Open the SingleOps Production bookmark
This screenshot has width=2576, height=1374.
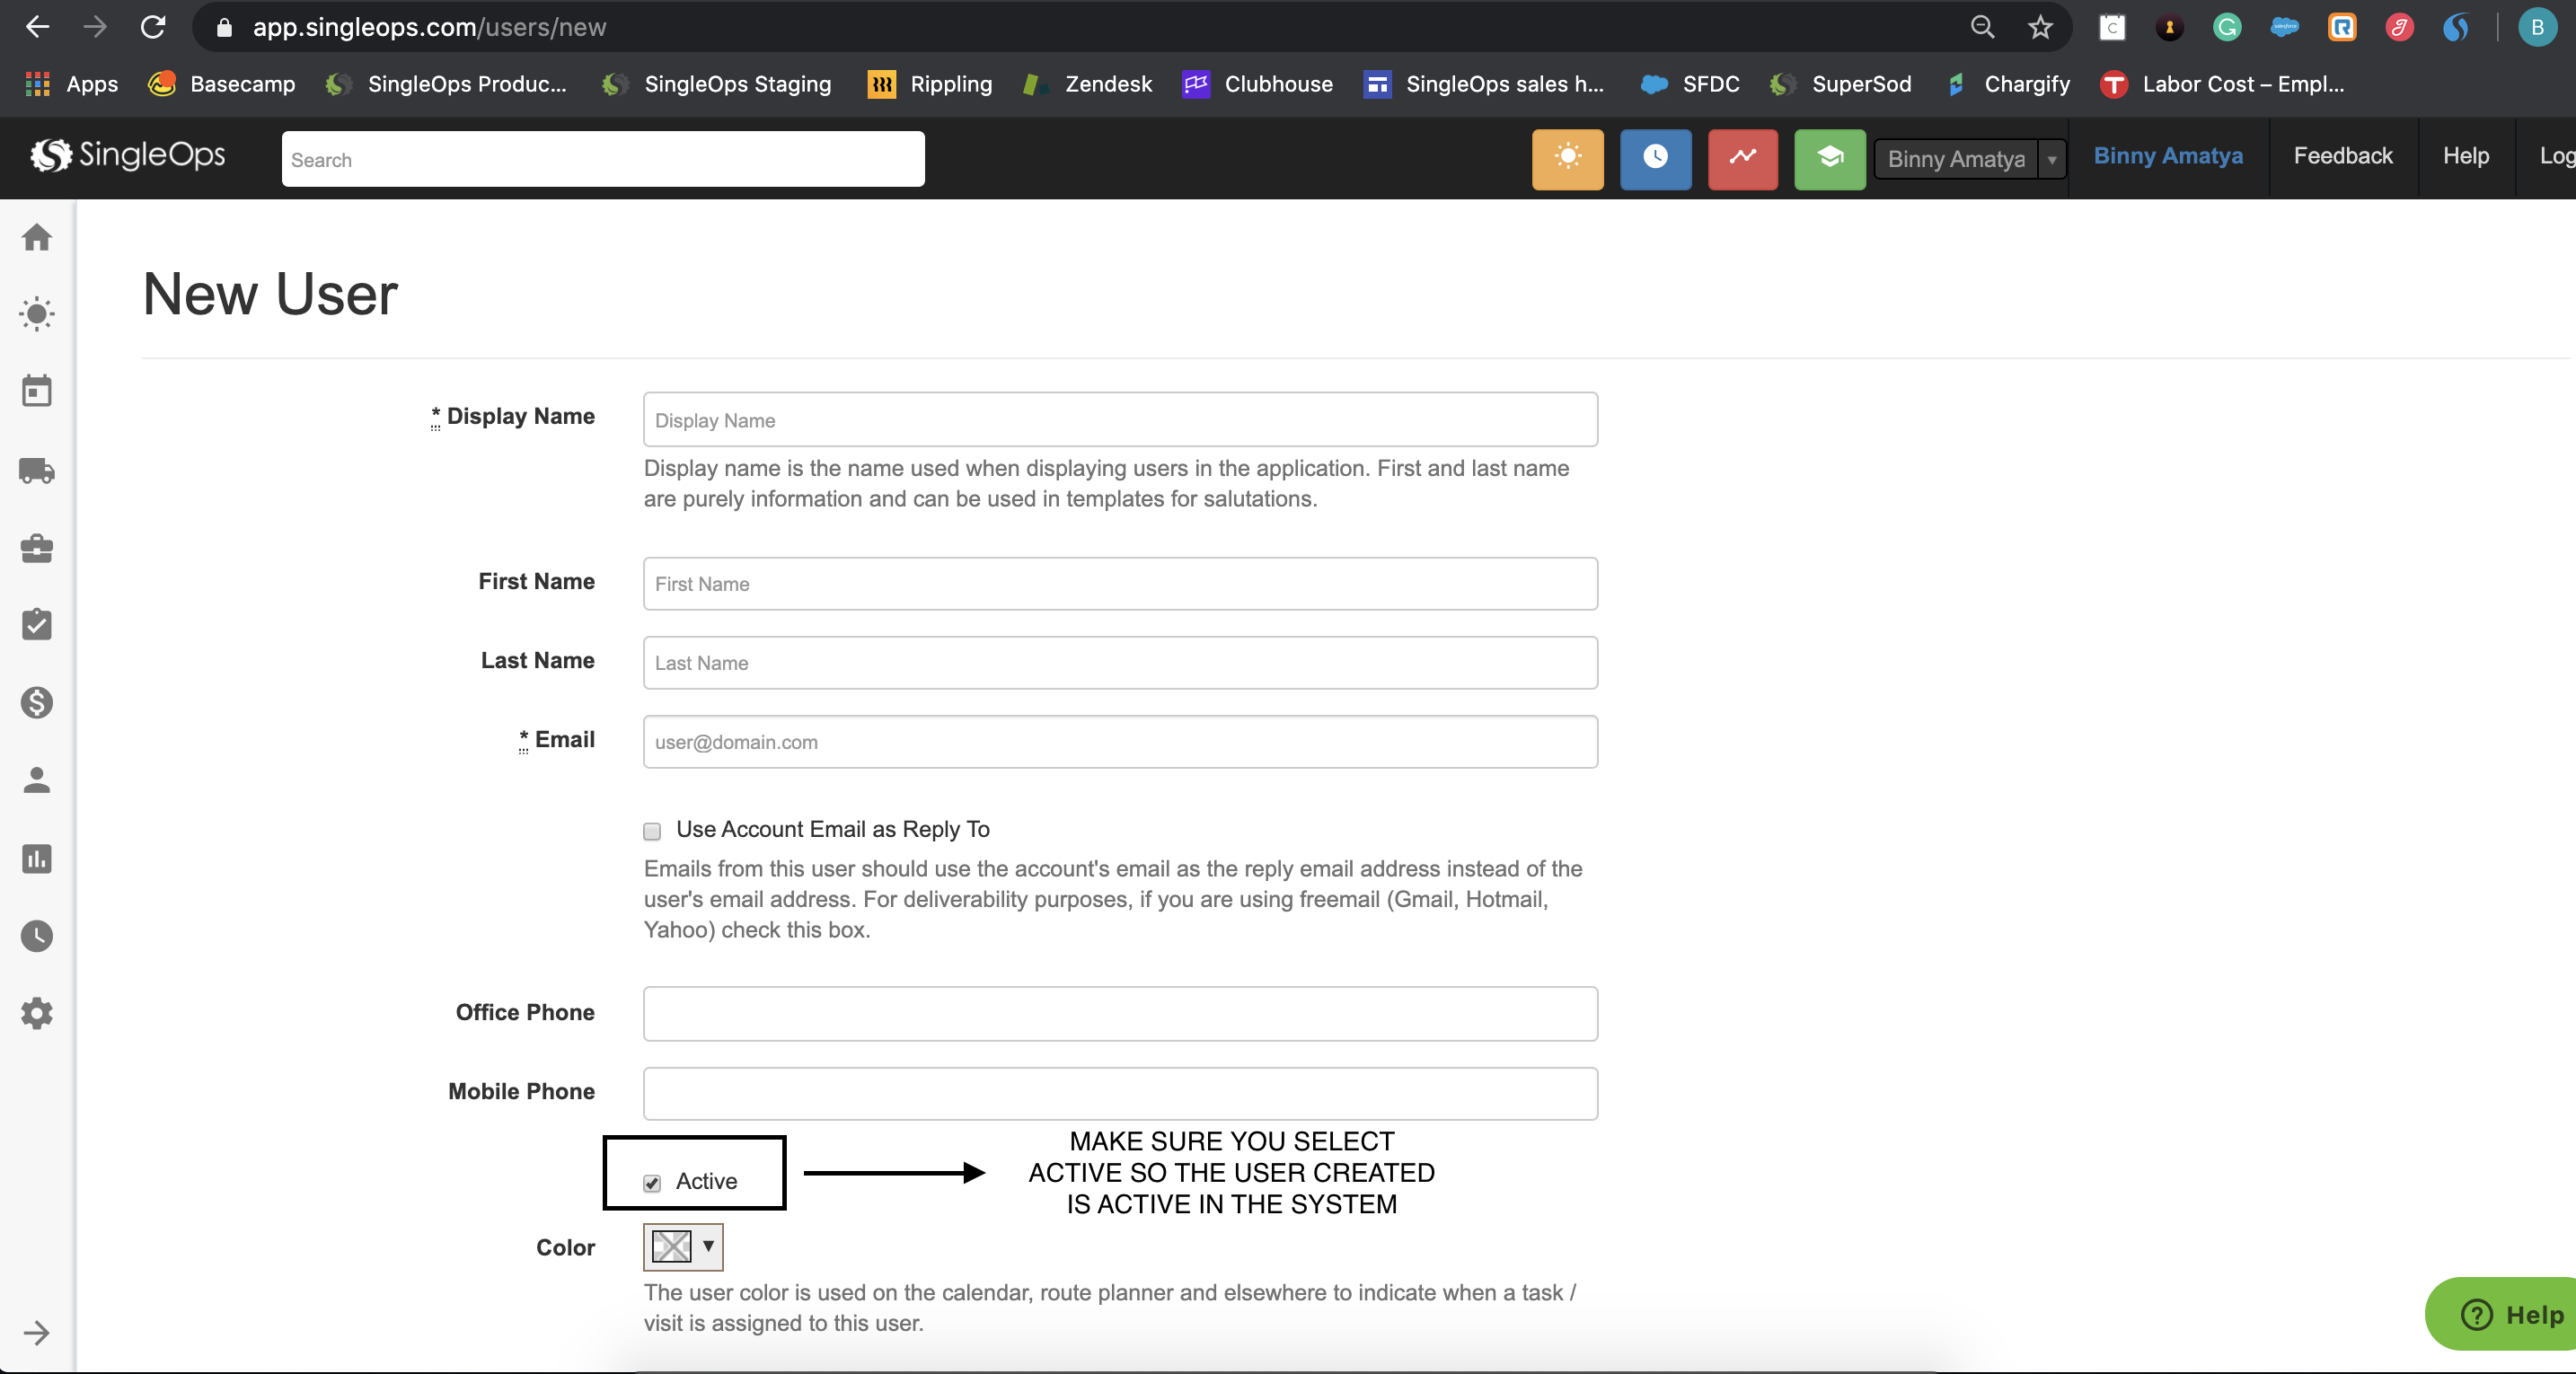point(446,84)
